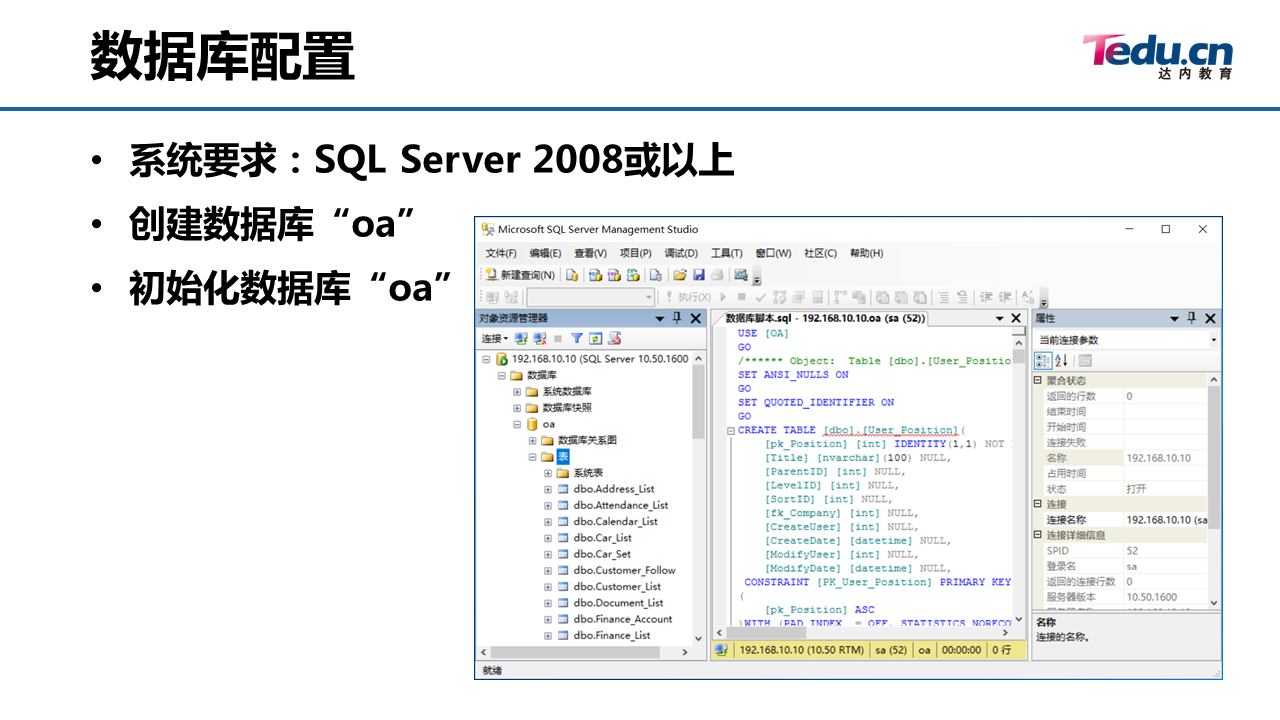1280x720 pixels.
Task: Click the parse checkmark toolbar icon
Action: point(761,297)
